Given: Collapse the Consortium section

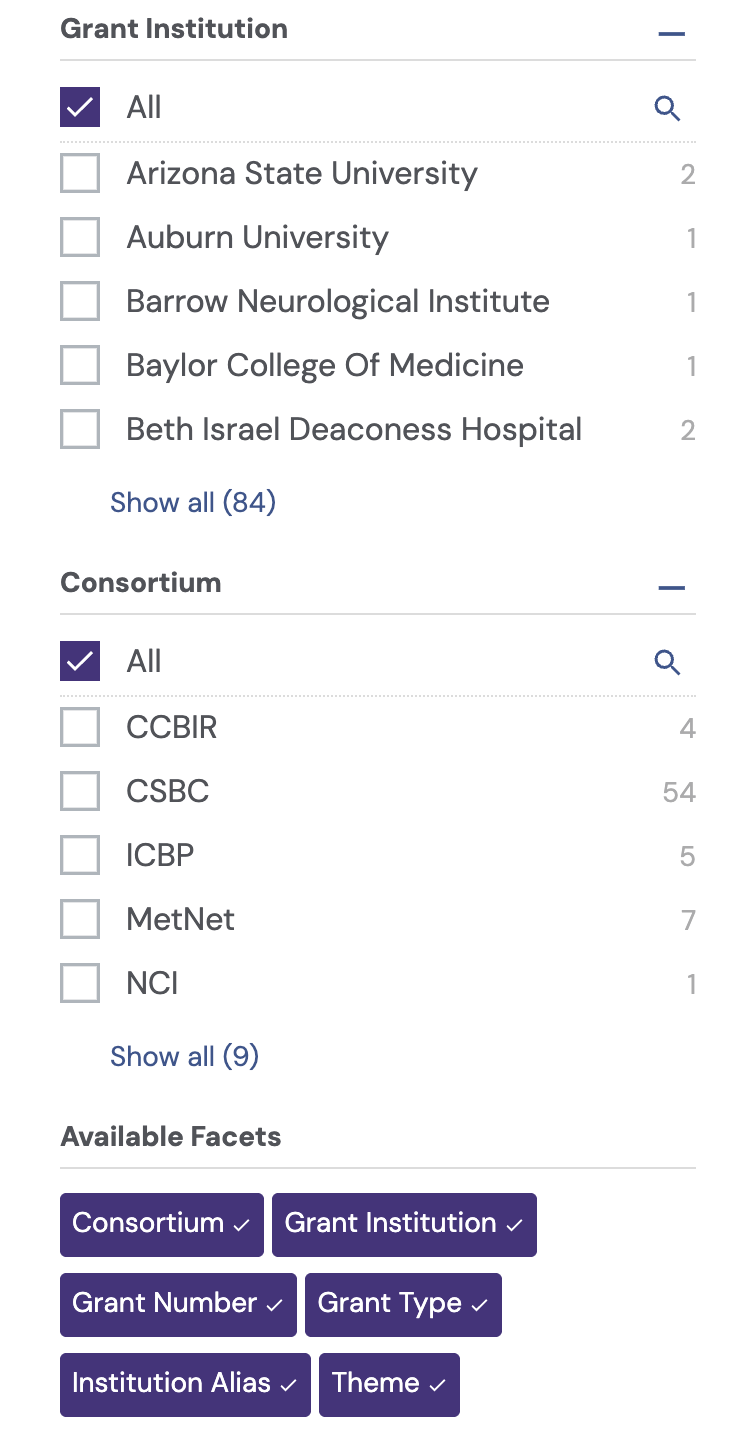Looking at the screenshot, I should [672, 587].
